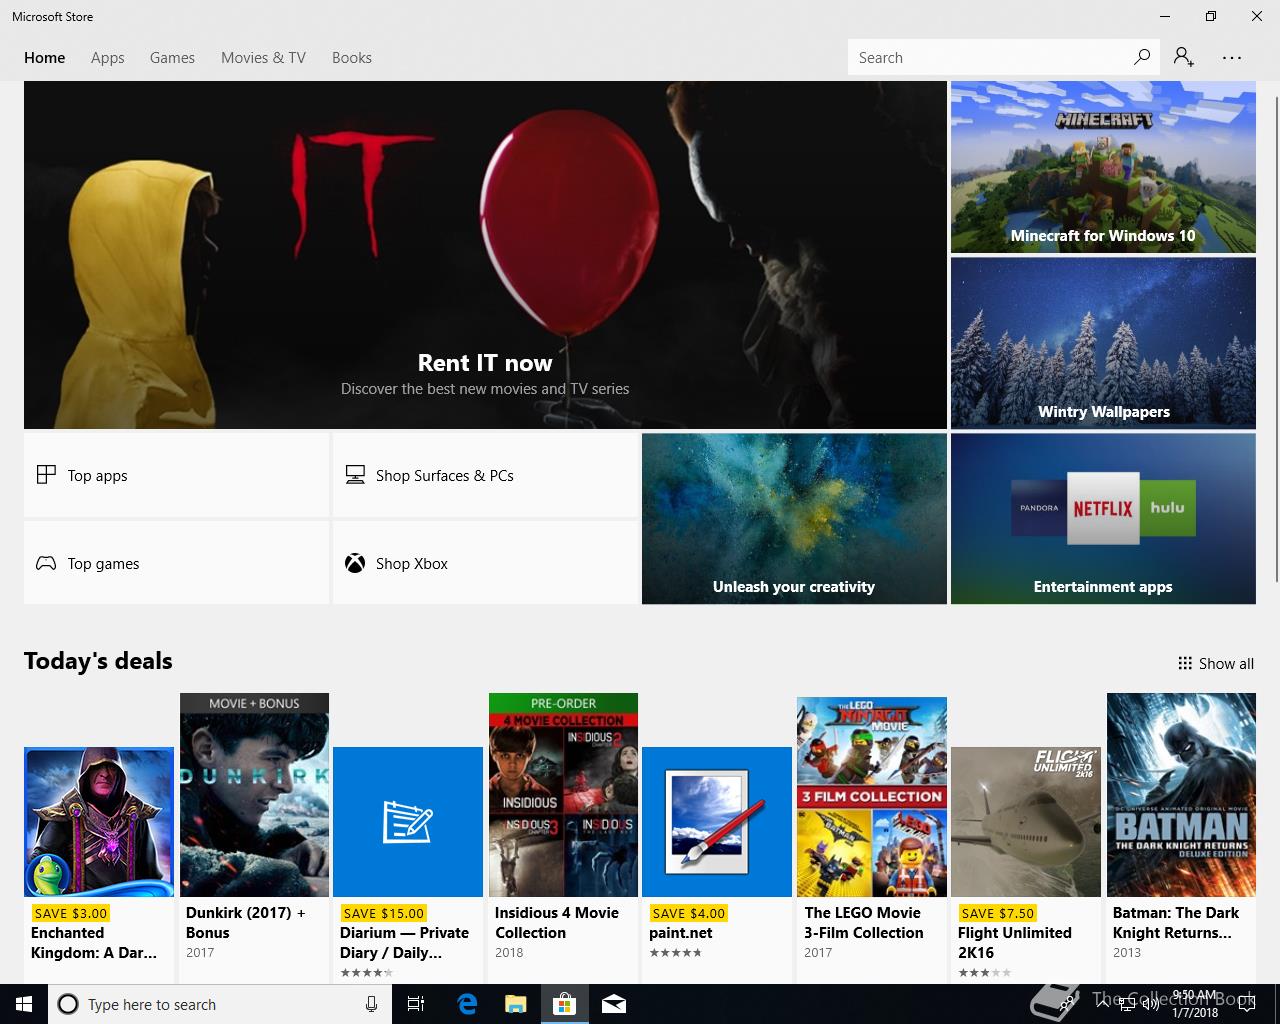
Task: Open the Dunkirk movie poster
Action: click(x=254, y=795)
